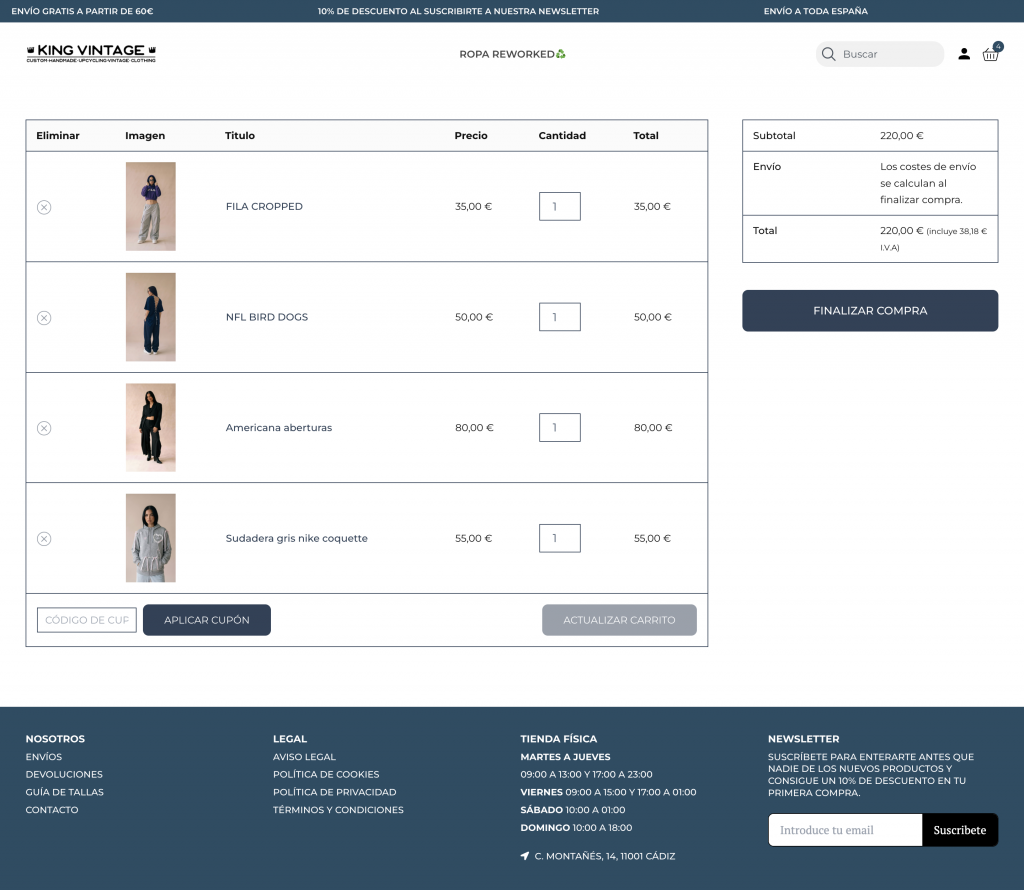The height and width of the screenshot is (890, 1024).
Task: Click ACTUALIZAR CARRITO button
Action: click(x=619, y=620)
